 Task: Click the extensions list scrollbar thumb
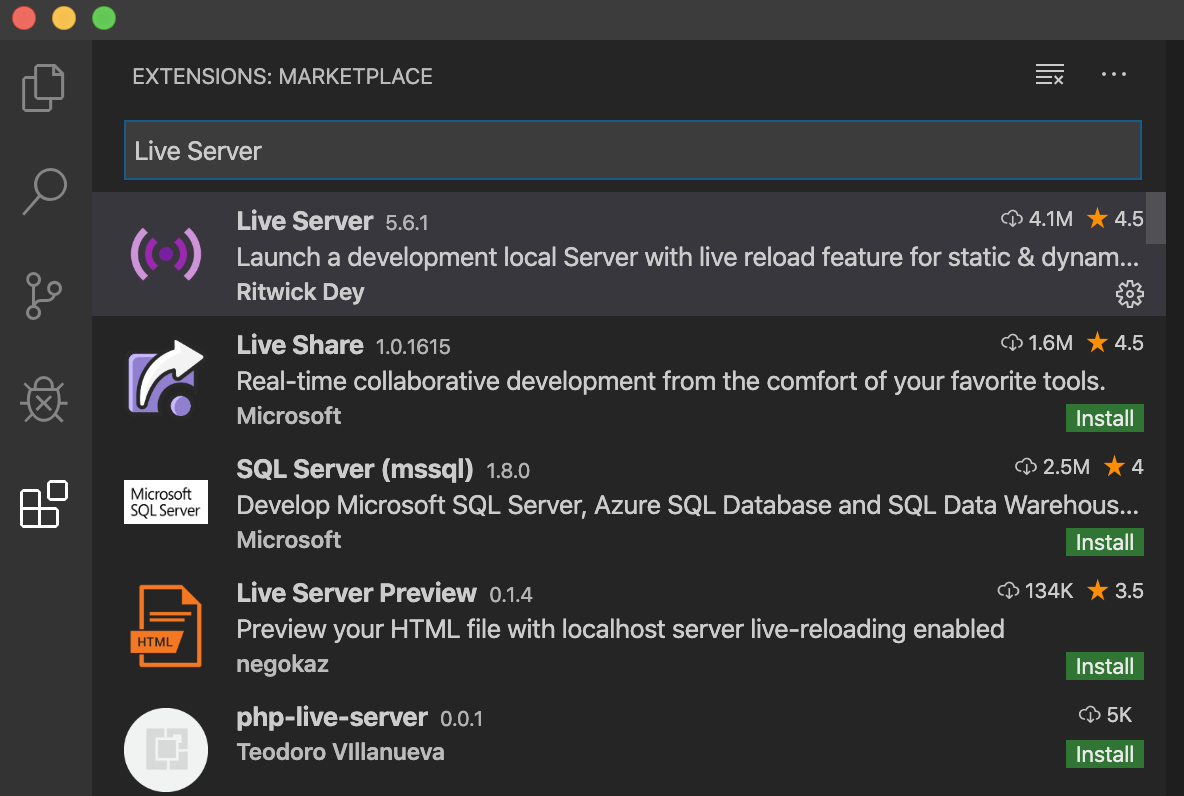[1156, 218]
